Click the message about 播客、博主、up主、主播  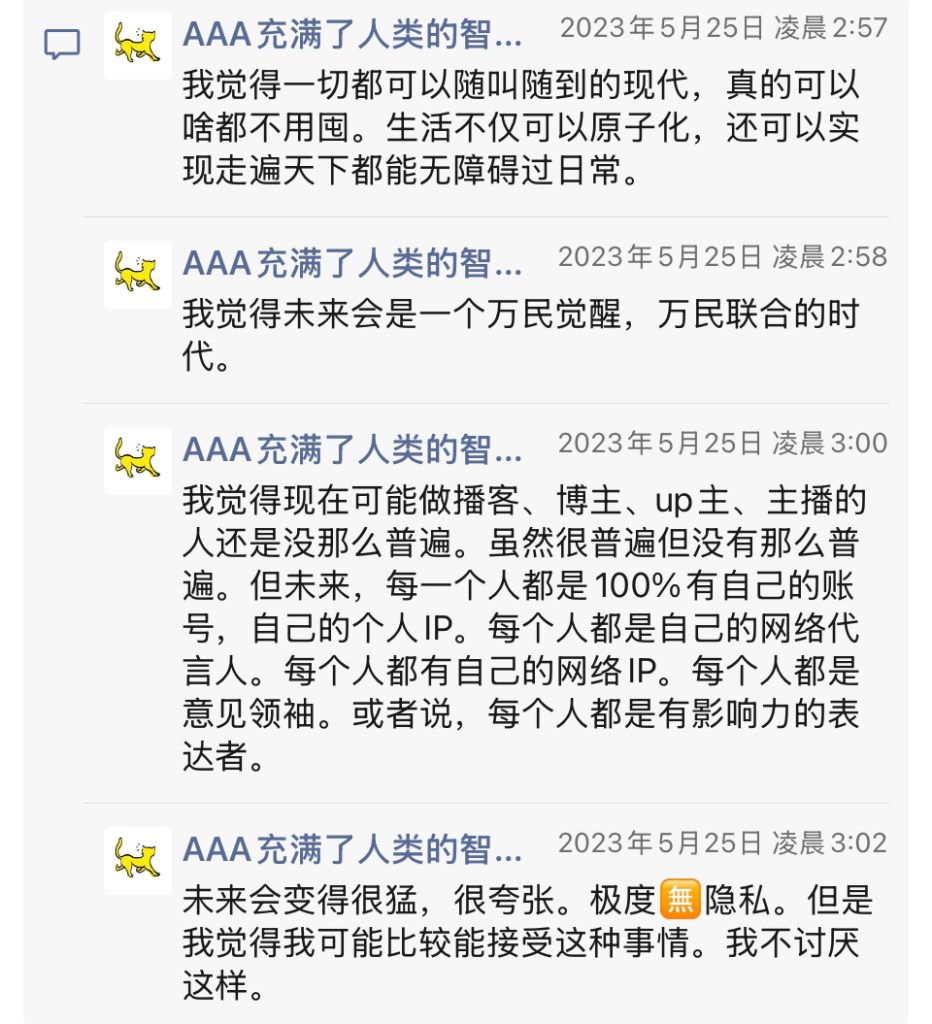pyautogui.click(x=520, y=628)
